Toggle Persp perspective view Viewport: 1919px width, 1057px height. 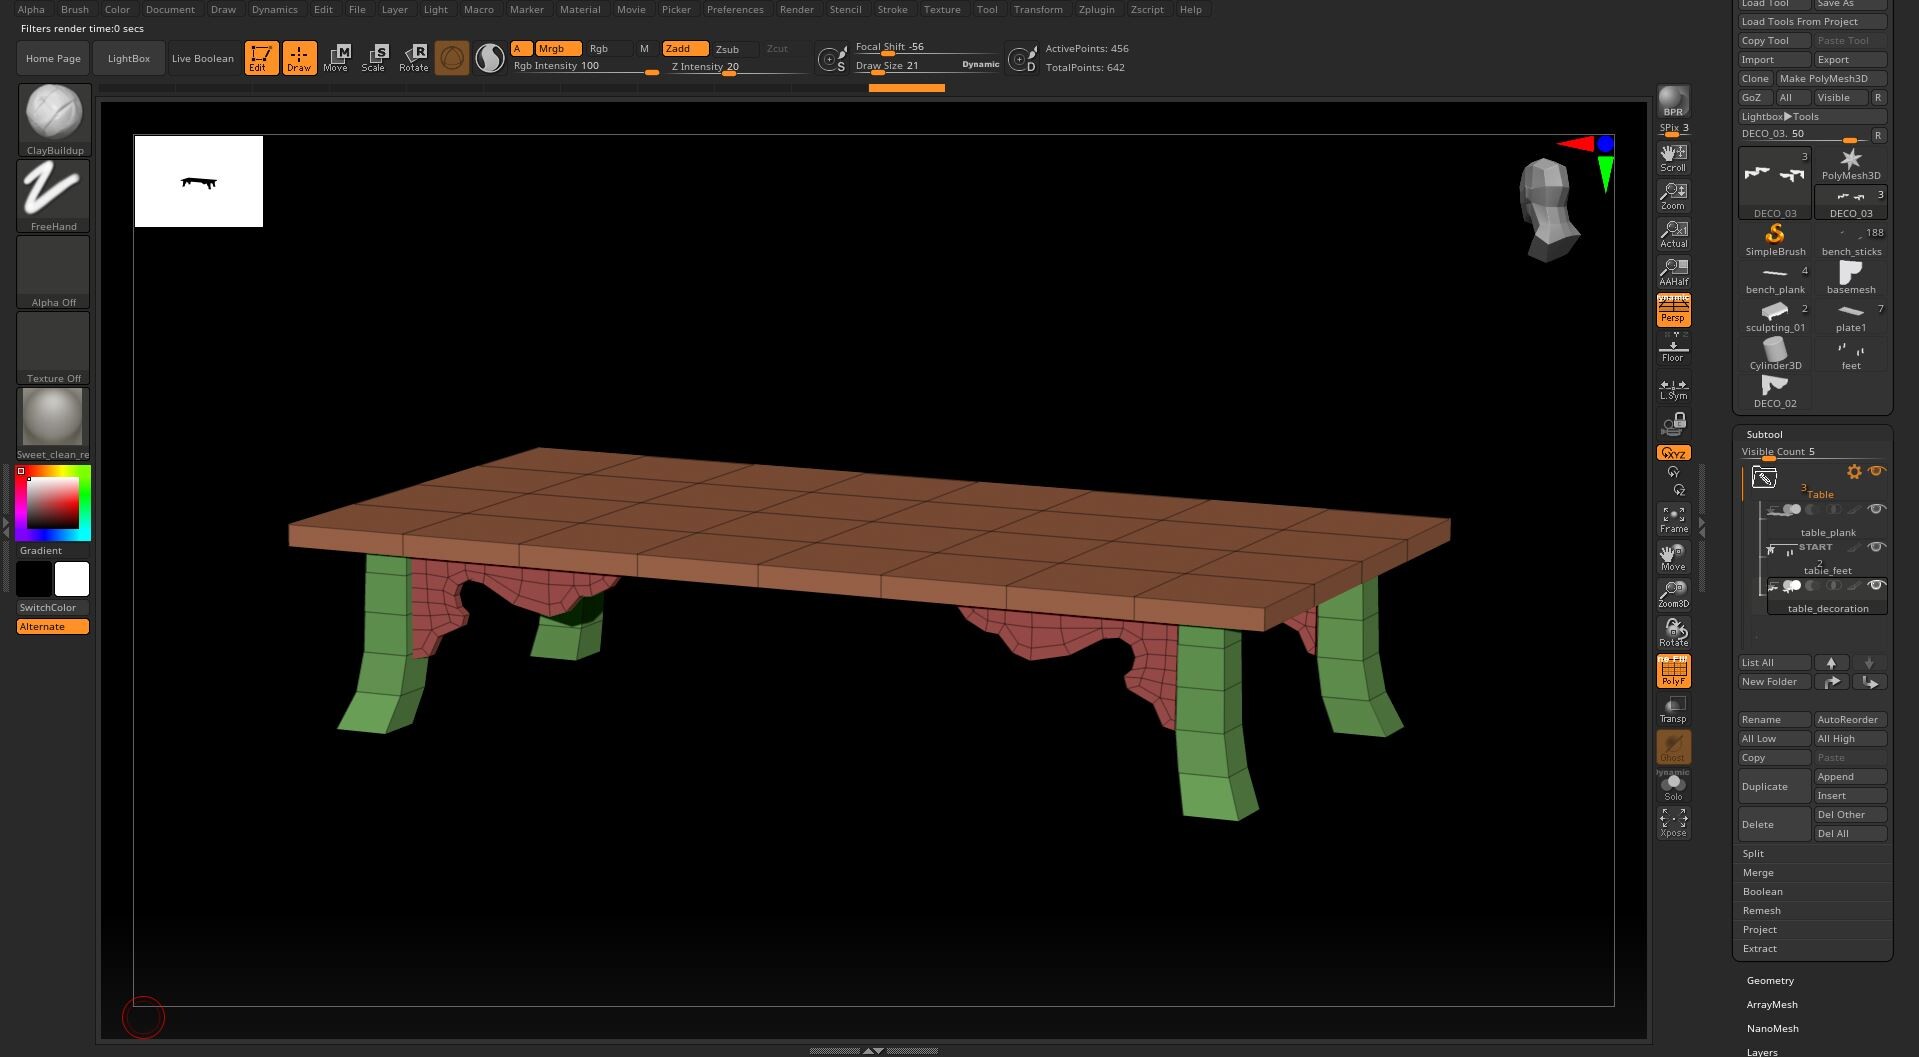(1673, 310)
